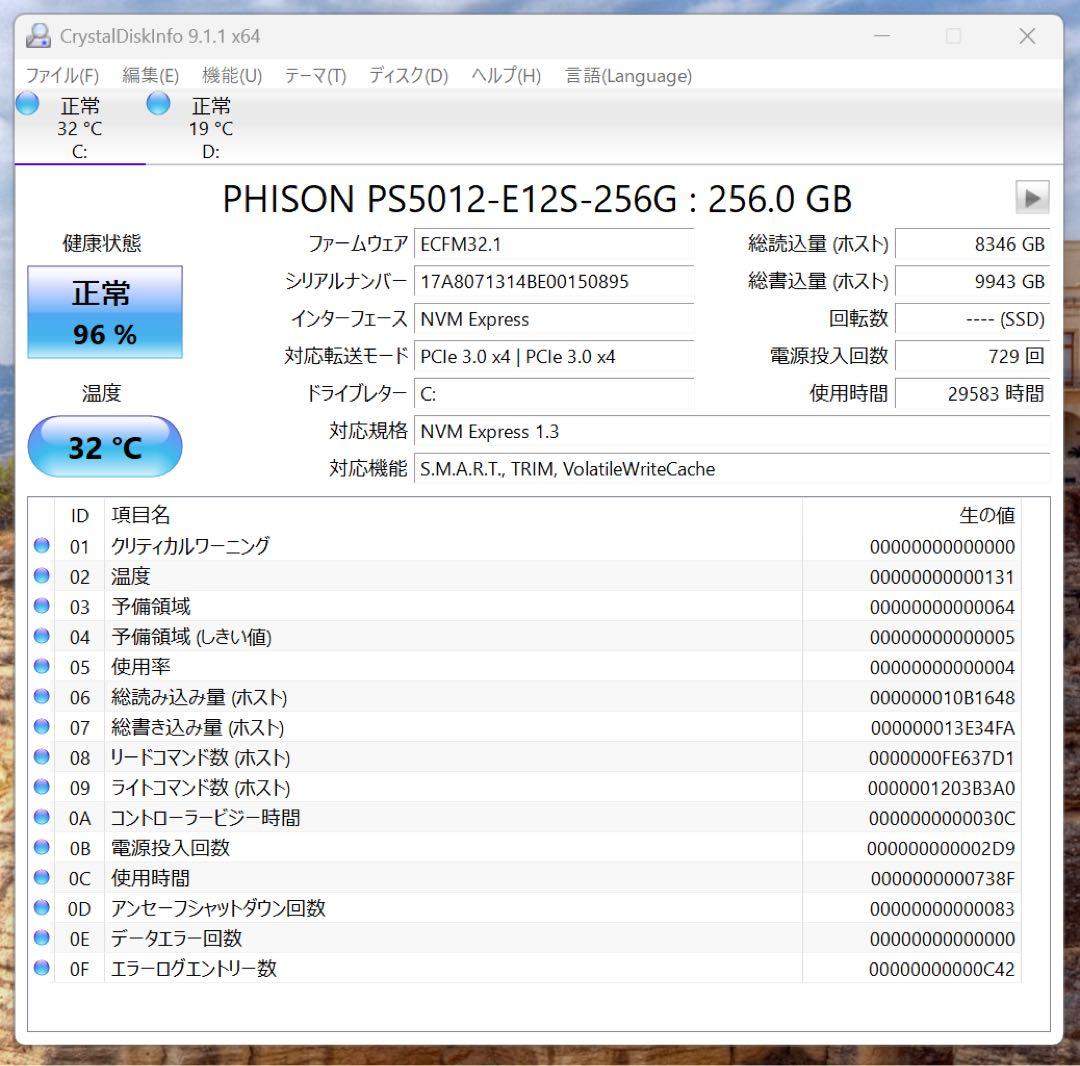Screen dimensions: 1080x1066
Task: Click the interface field NVM Express
Action: 554,320
